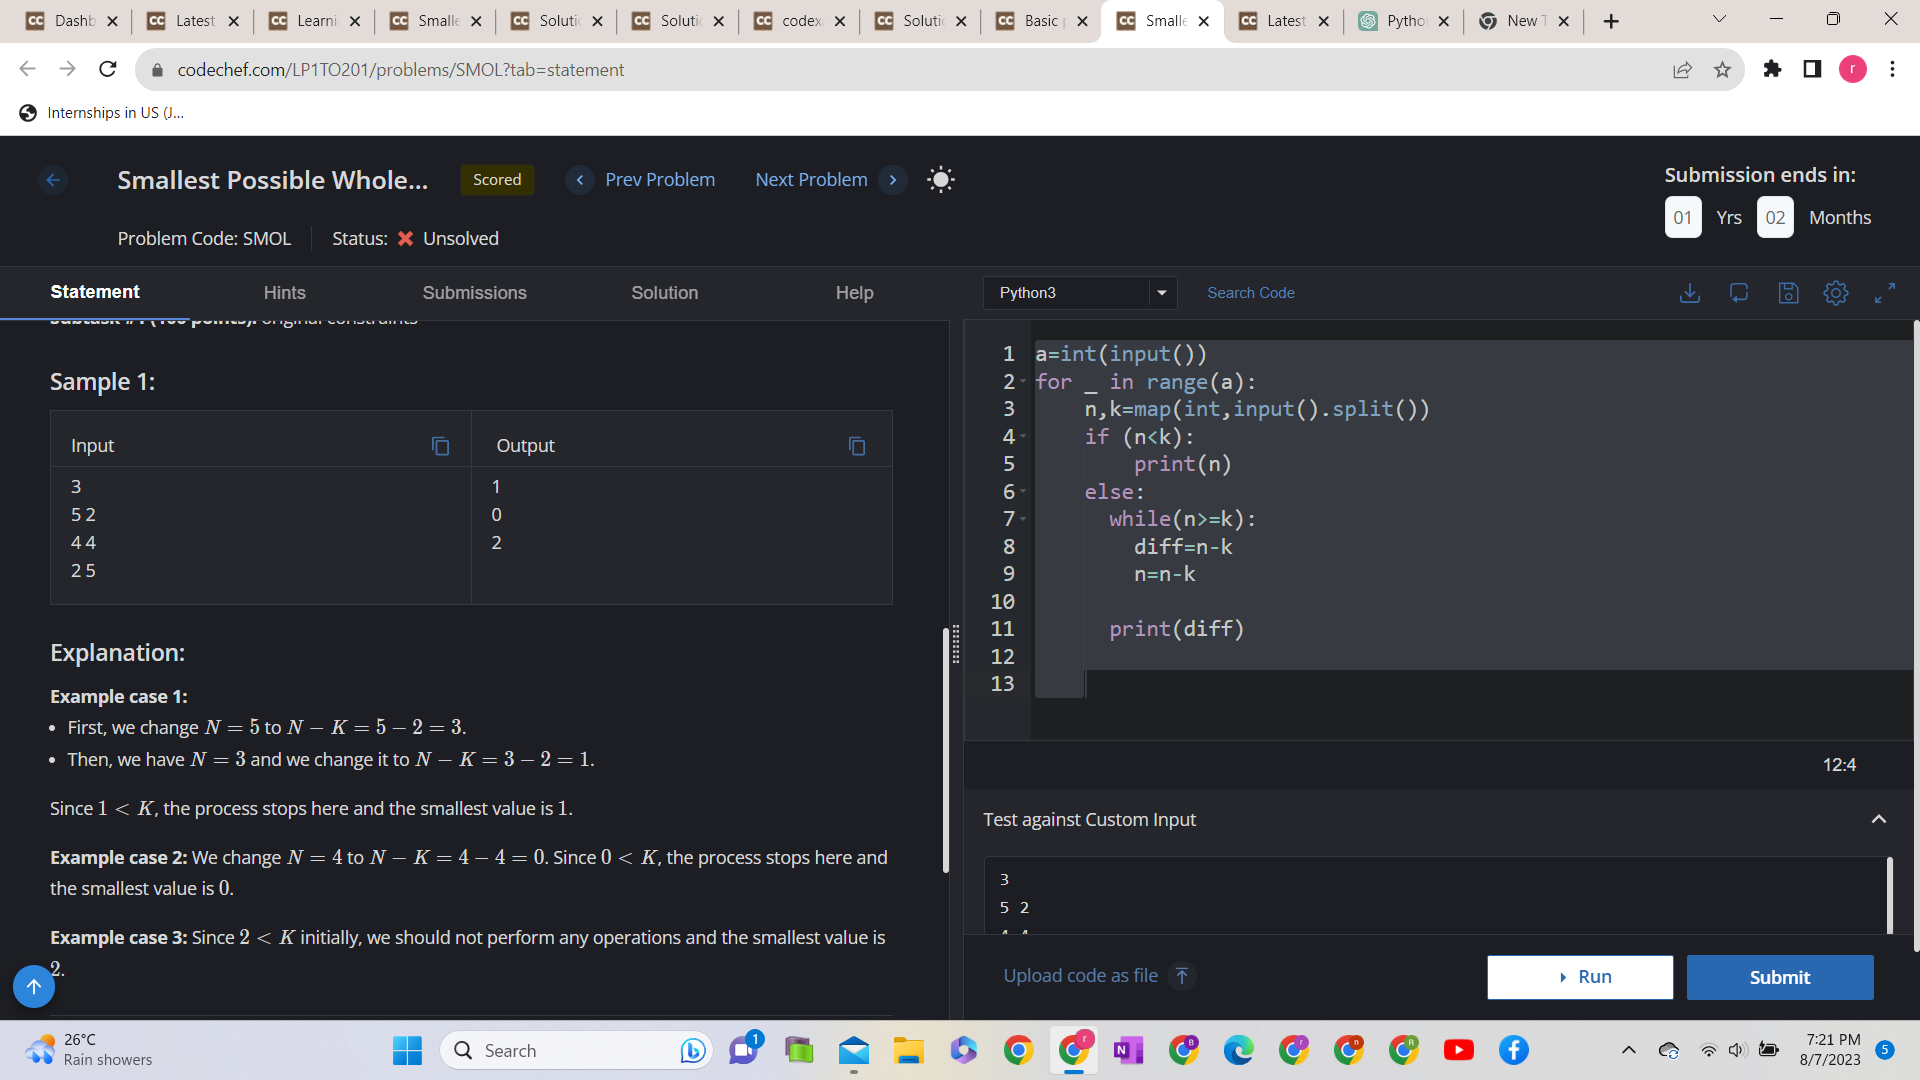
Task: Open the Submissions tab
Action: click(474, 293)
